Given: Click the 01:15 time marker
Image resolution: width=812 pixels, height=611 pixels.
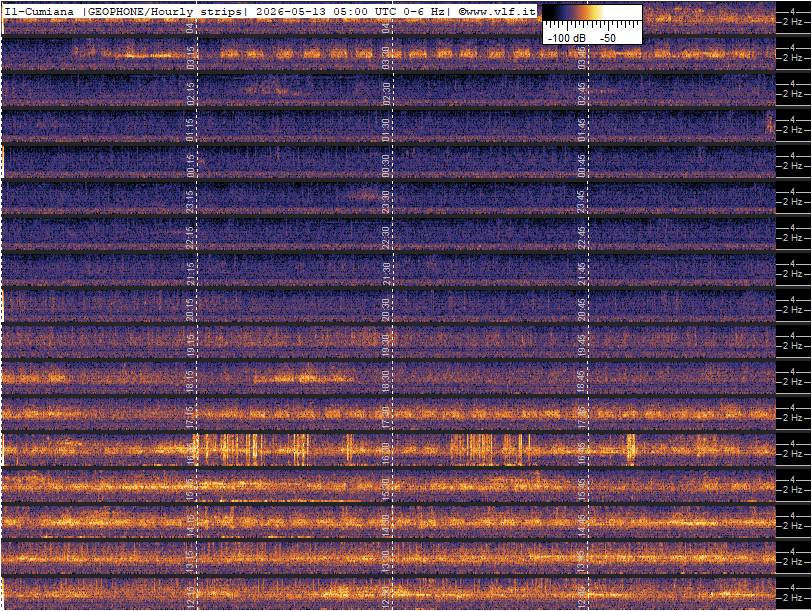Looking at the screenshot, I should [x=190, y=129].
